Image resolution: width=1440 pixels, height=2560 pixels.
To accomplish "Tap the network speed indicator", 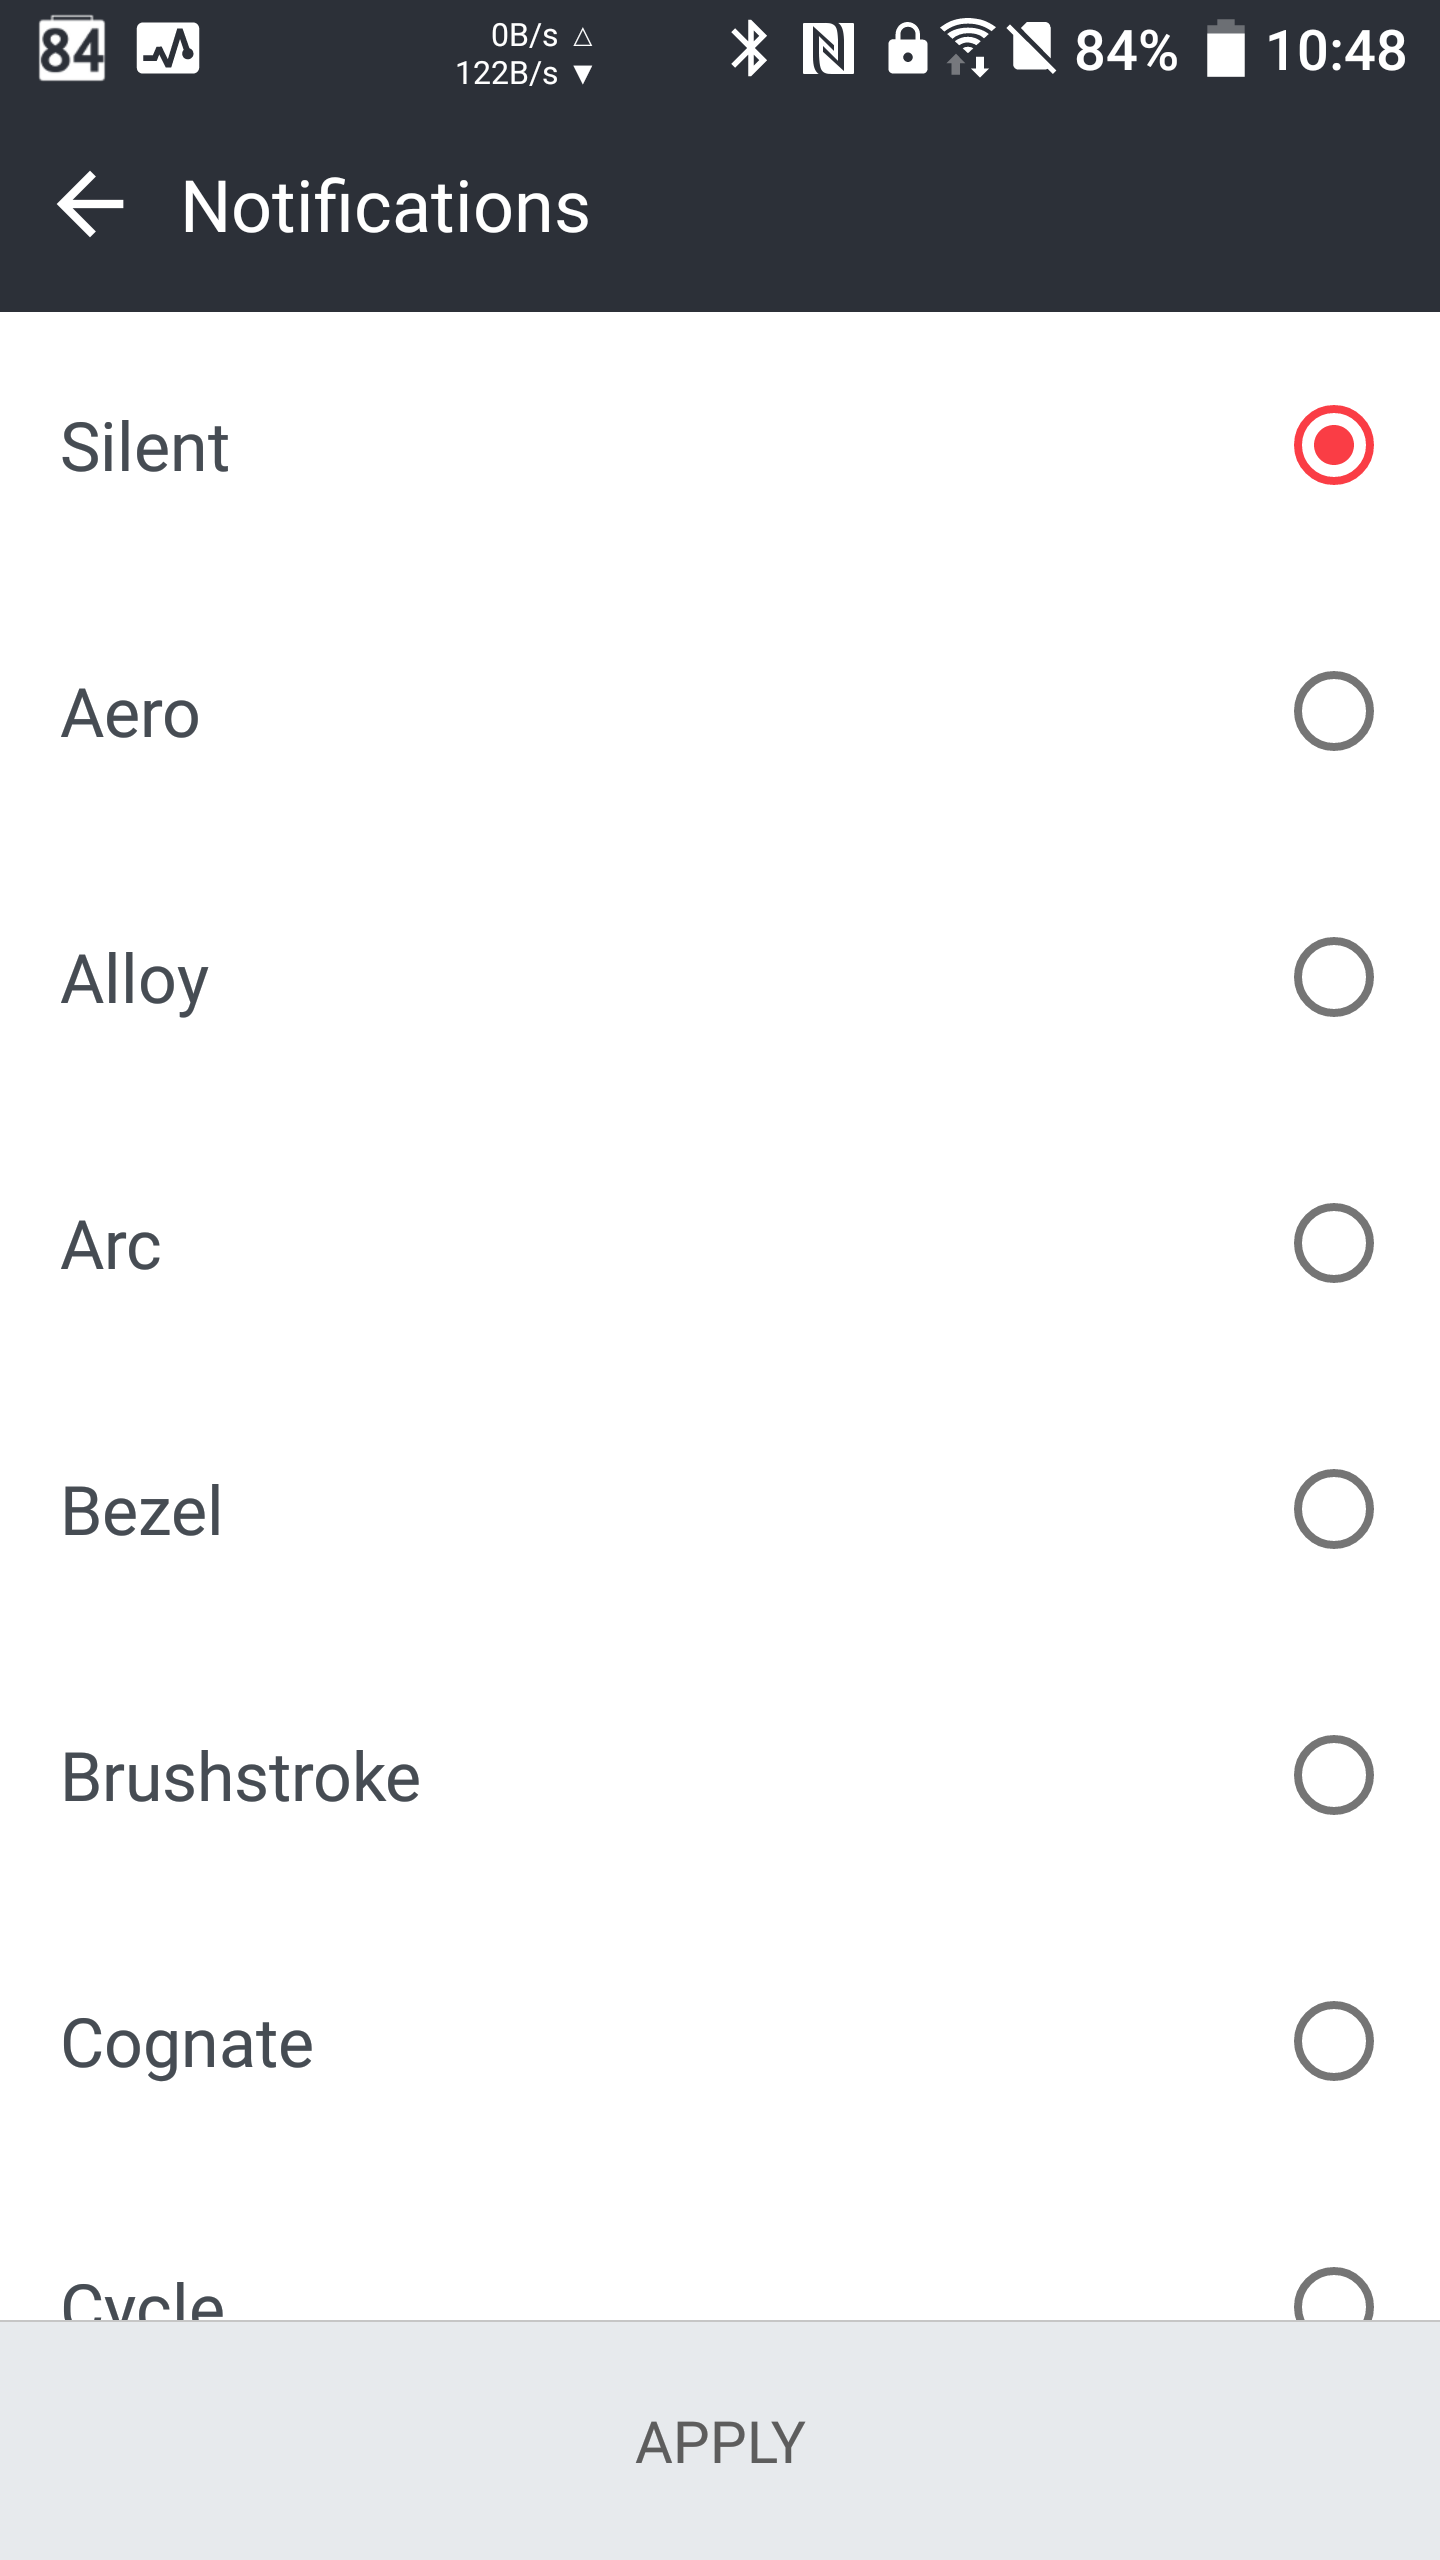I will coord(525,54).
